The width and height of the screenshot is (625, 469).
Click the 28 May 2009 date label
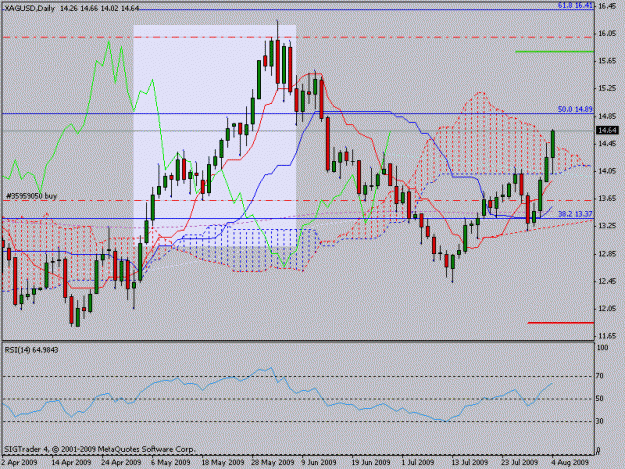point(272,462)
